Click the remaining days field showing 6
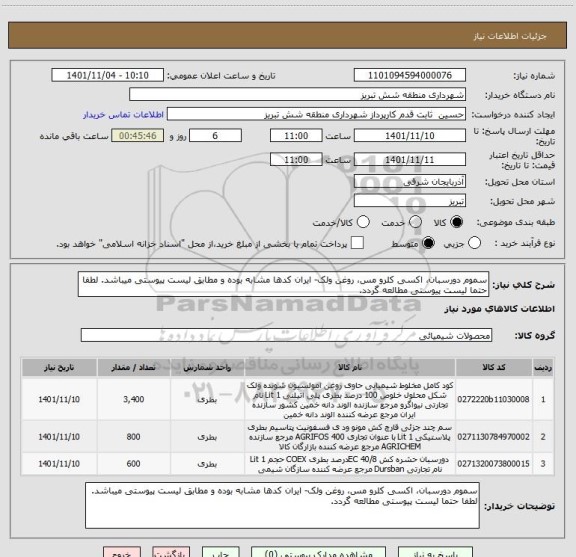The width and height of the screenshot is (576, 557). coord(215,136)
